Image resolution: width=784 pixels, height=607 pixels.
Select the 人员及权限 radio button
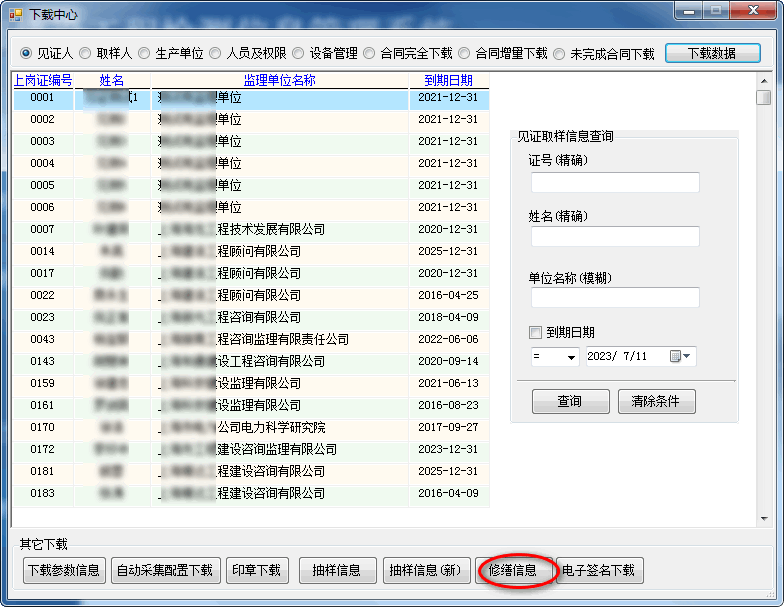coord(216,53)
